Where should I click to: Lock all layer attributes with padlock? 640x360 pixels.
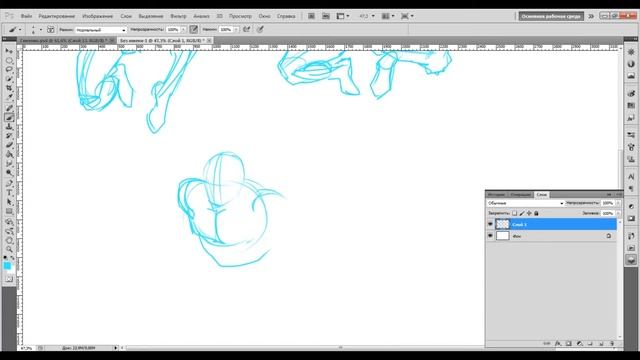(x=536, y=213)
